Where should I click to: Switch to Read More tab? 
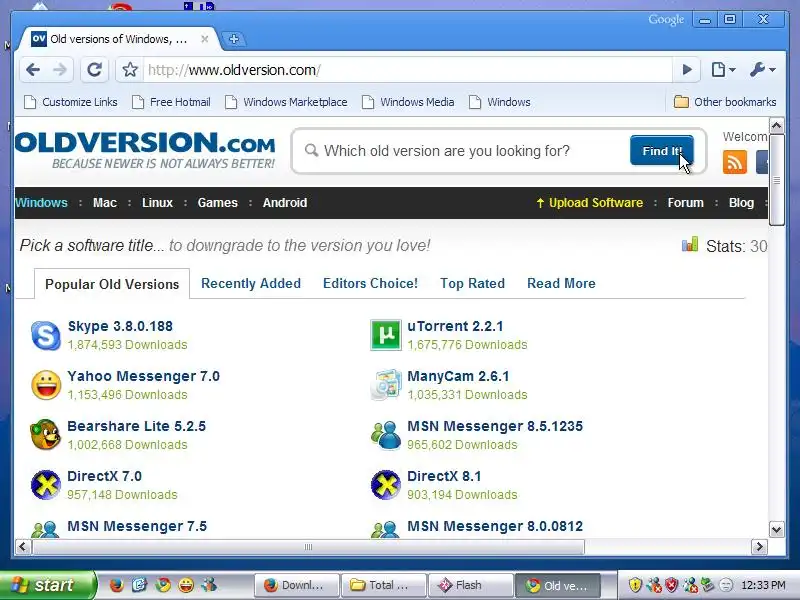(561, 283)
